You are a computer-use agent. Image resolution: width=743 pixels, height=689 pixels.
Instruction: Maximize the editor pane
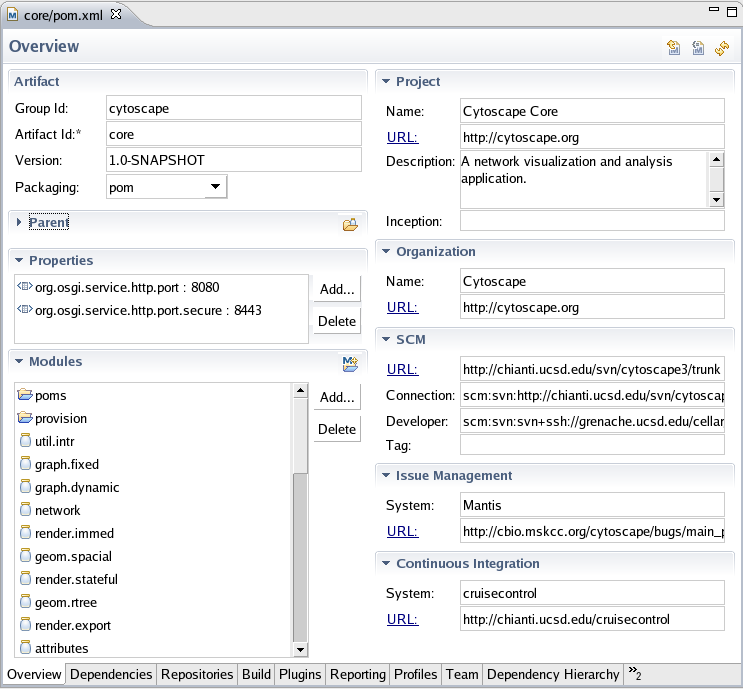click(731, 14)
